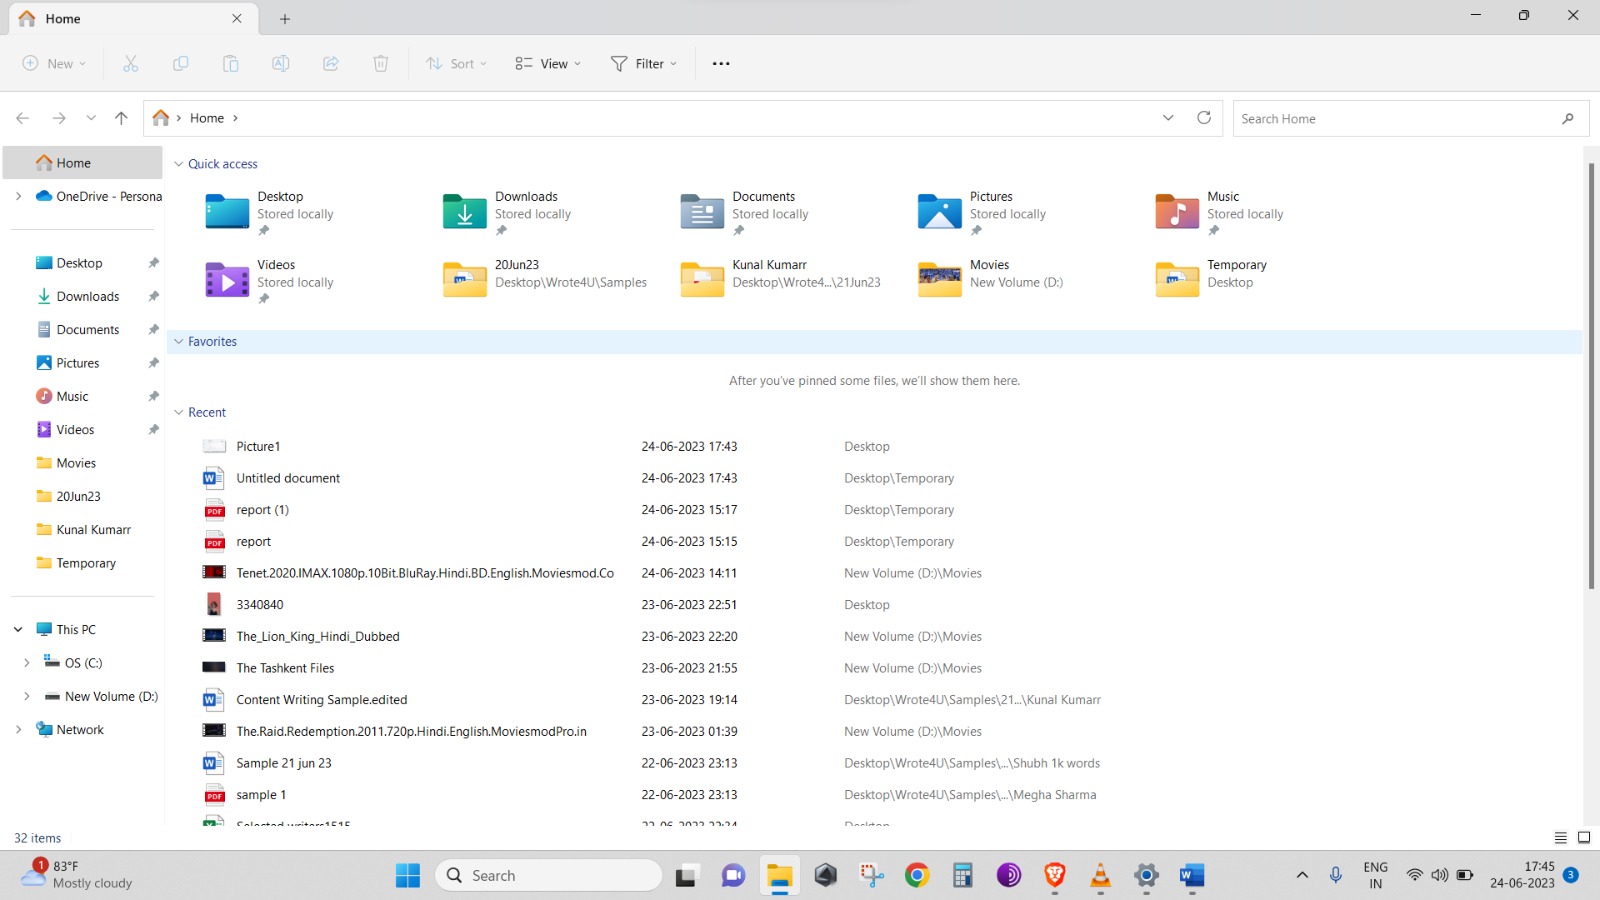The width and height of the screenshot is (1600, 900).
Task: Open the Calculator app from taskbar
Action: pyautogui.click(x=962, y=876)
